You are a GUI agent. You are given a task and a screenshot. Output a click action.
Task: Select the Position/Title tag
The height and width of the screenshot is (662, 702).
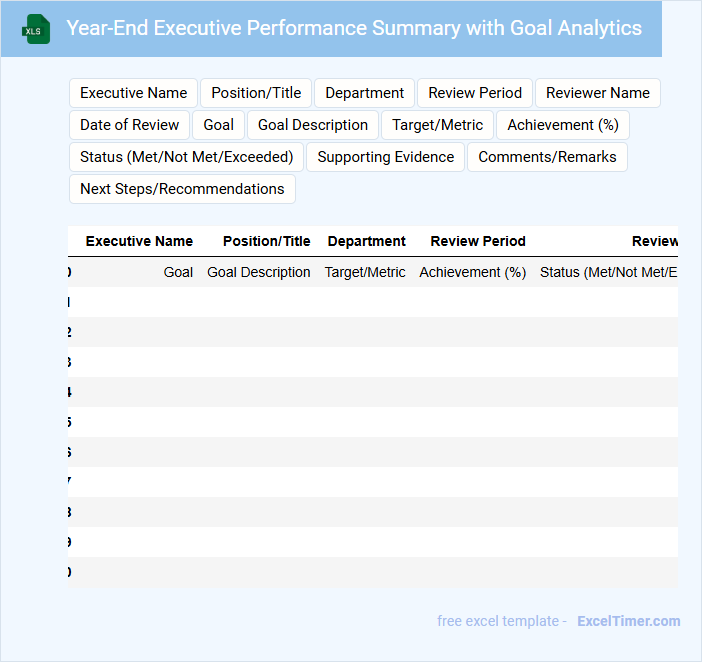point(256,93)
